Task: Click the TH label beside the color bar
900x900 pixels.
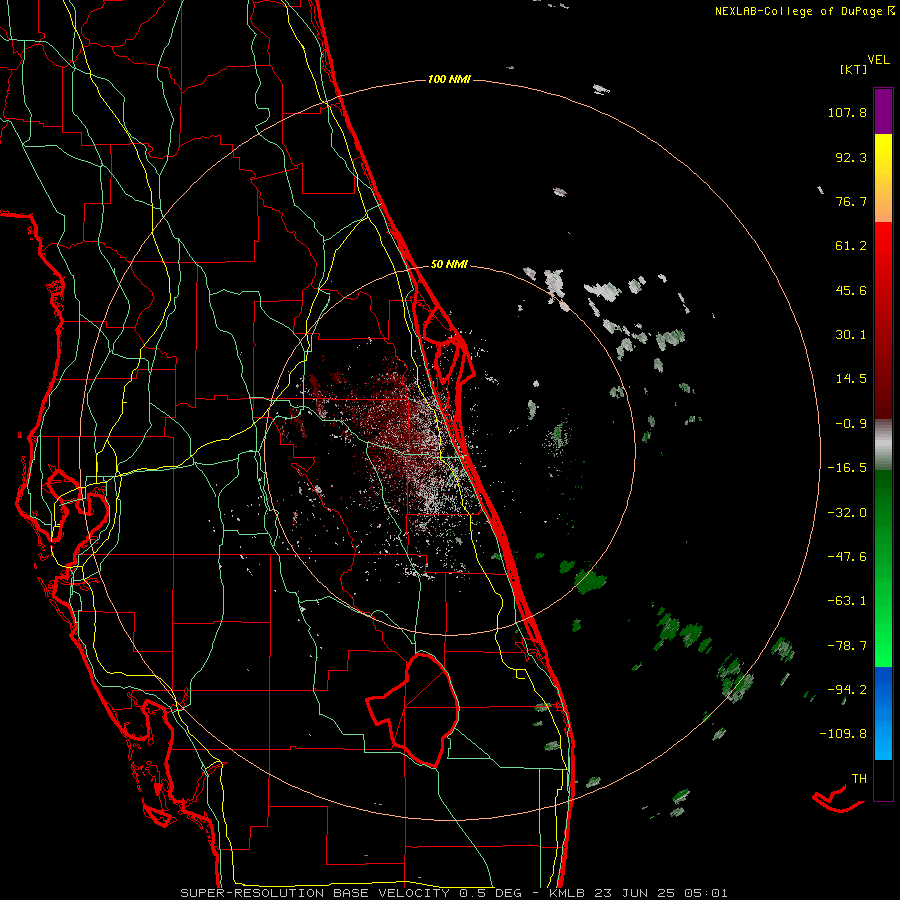Action: pyautogui.click(x=859, y=779)
